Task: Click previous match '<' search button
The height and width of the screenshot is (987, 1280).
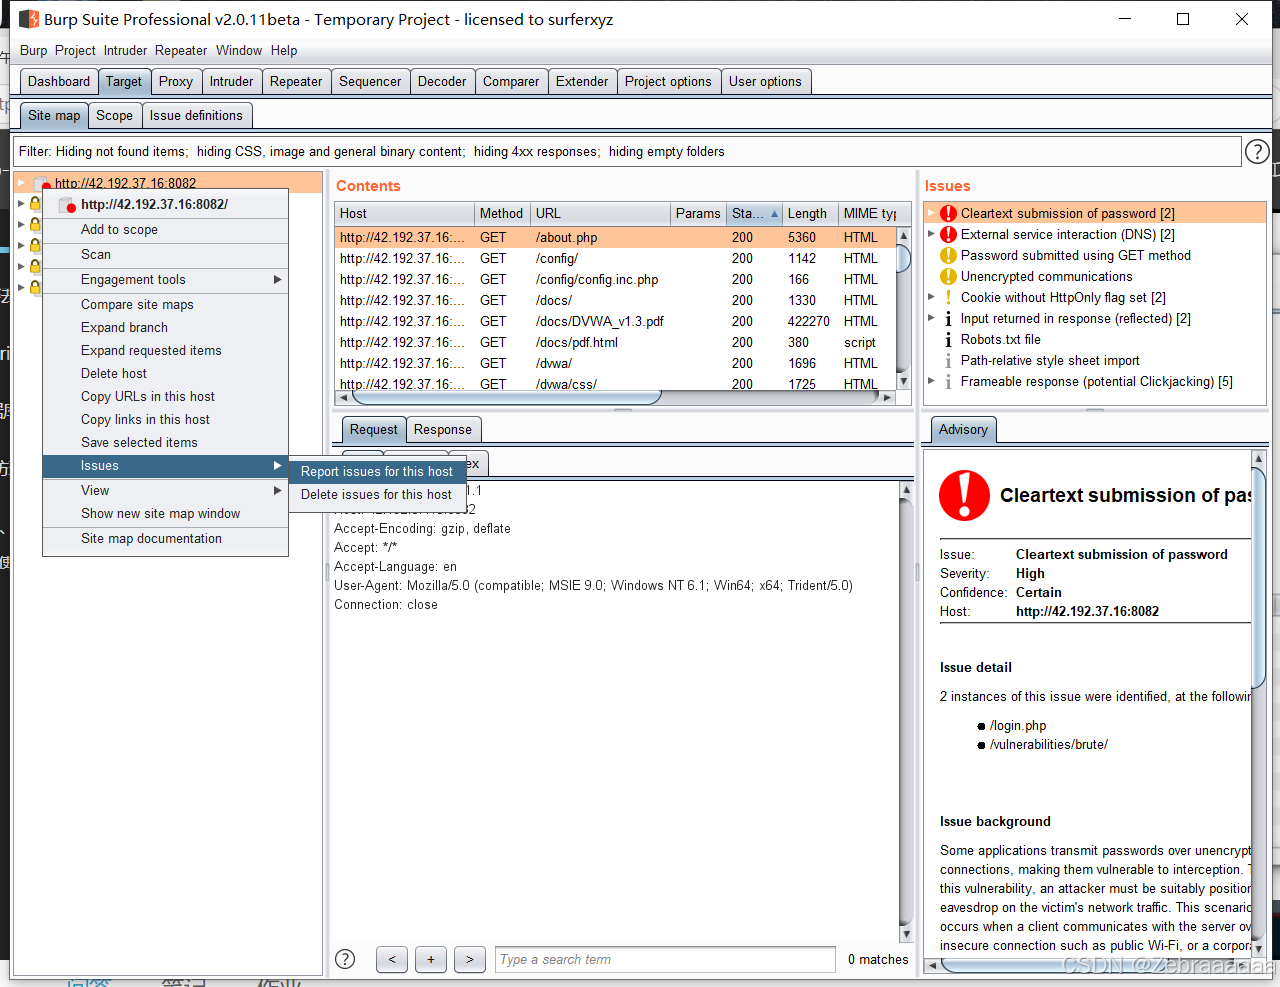Action: click(392, 959)
